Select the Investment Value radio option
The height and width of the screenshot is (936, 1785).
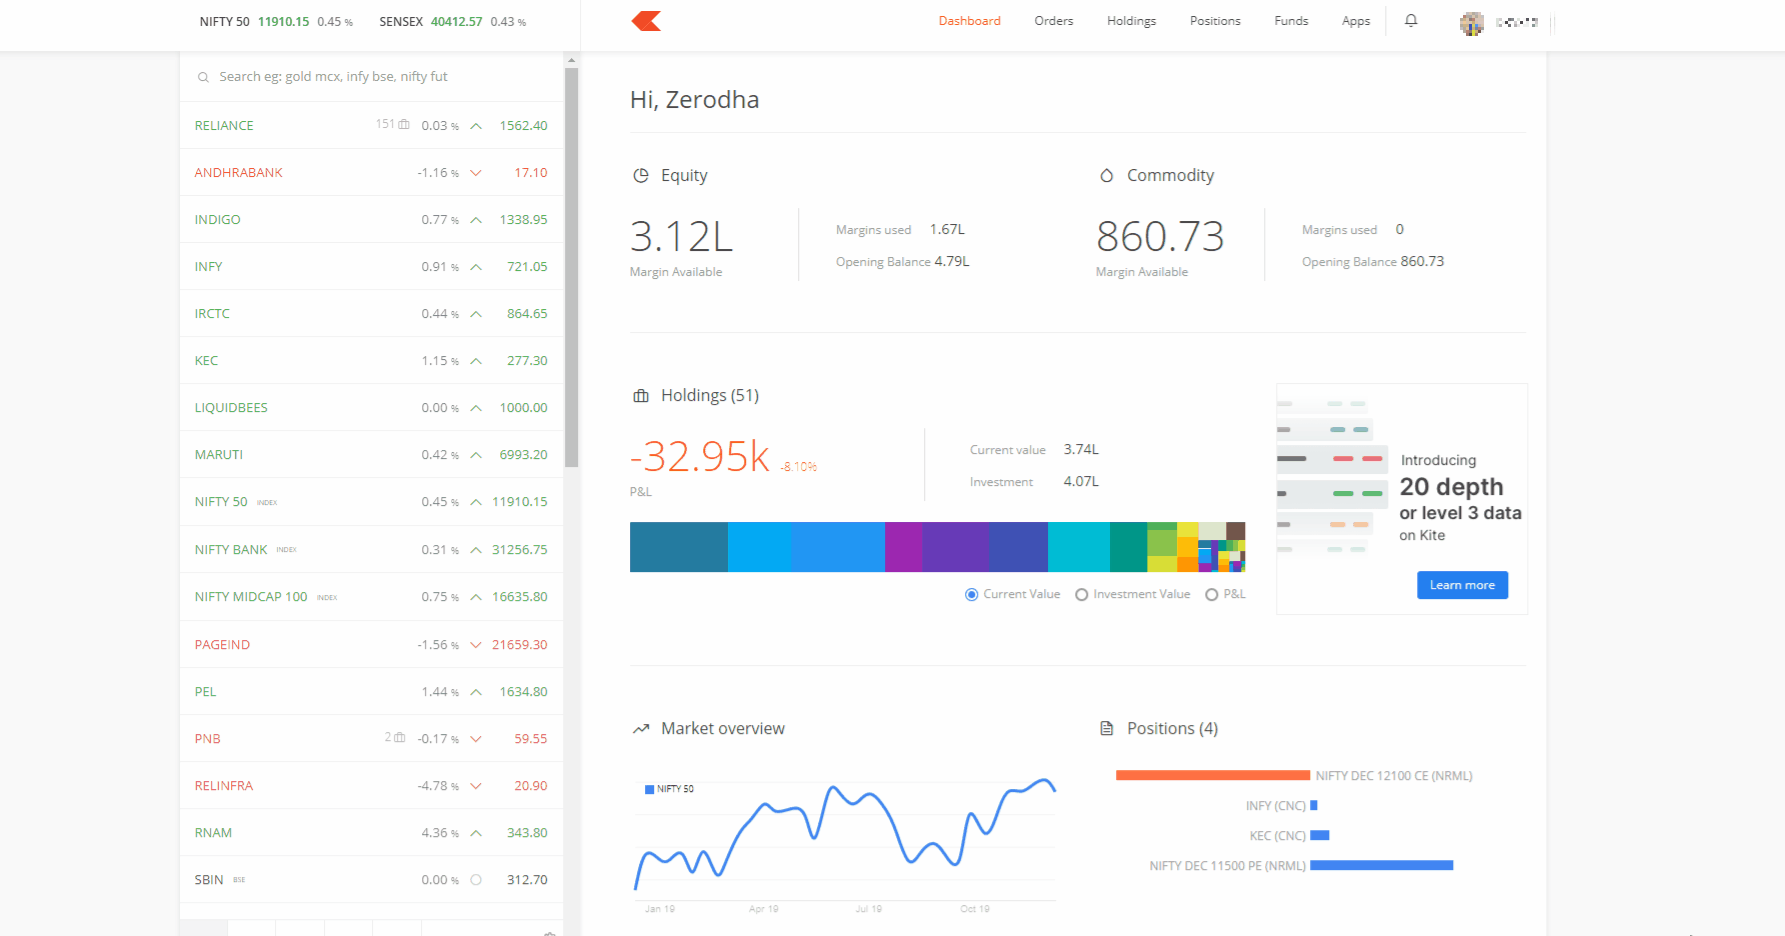point(1081,595)
